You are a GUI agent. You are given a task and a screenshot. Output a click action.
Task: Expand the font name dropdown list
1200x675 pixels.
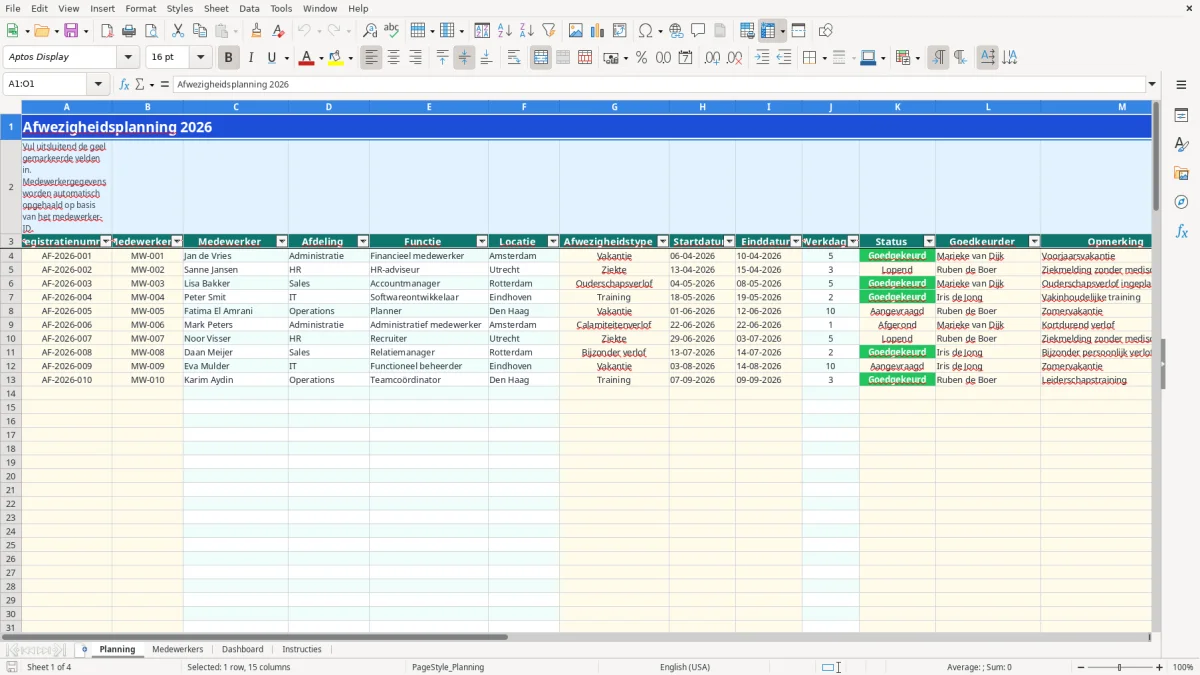128,58
